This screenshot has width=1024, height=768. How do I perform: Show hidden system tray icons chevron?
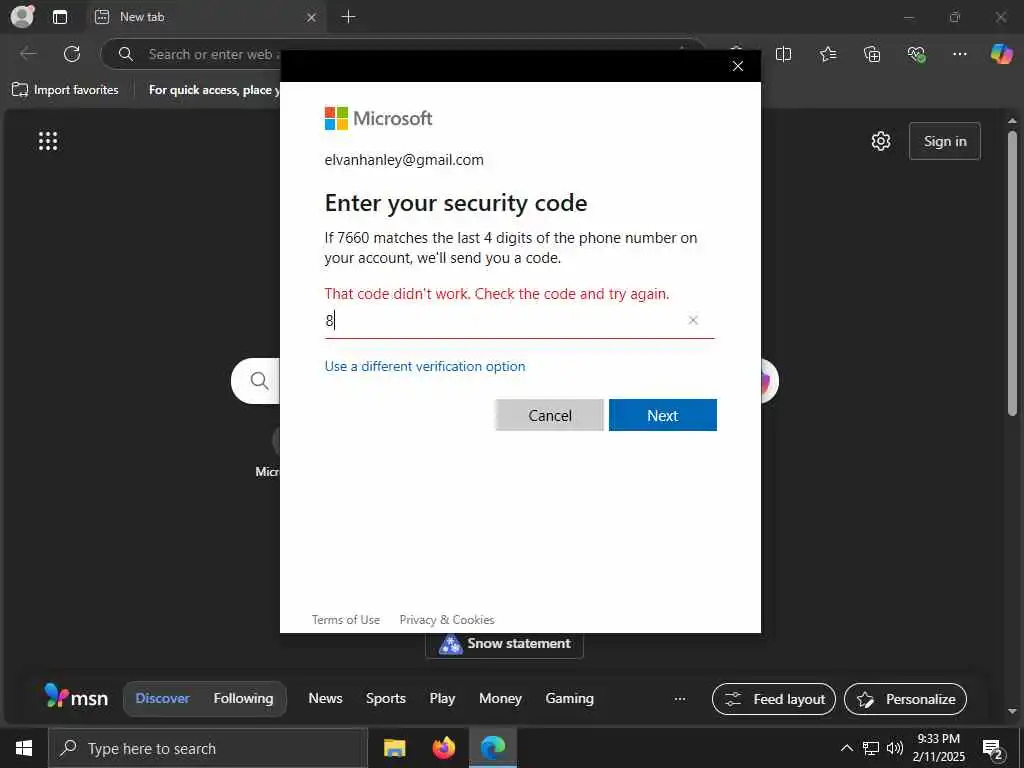846,748
